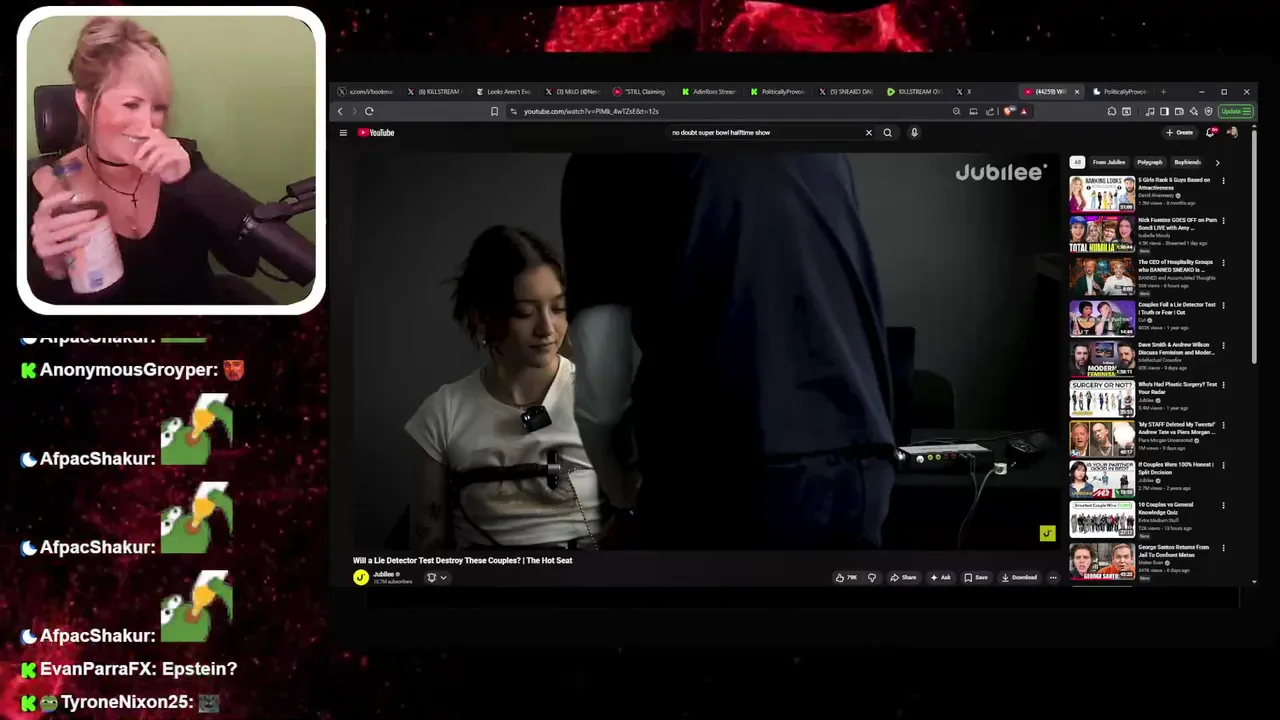
Task: Activate voice search microphone
Action: pyautogui.click(x=914, y=132)
